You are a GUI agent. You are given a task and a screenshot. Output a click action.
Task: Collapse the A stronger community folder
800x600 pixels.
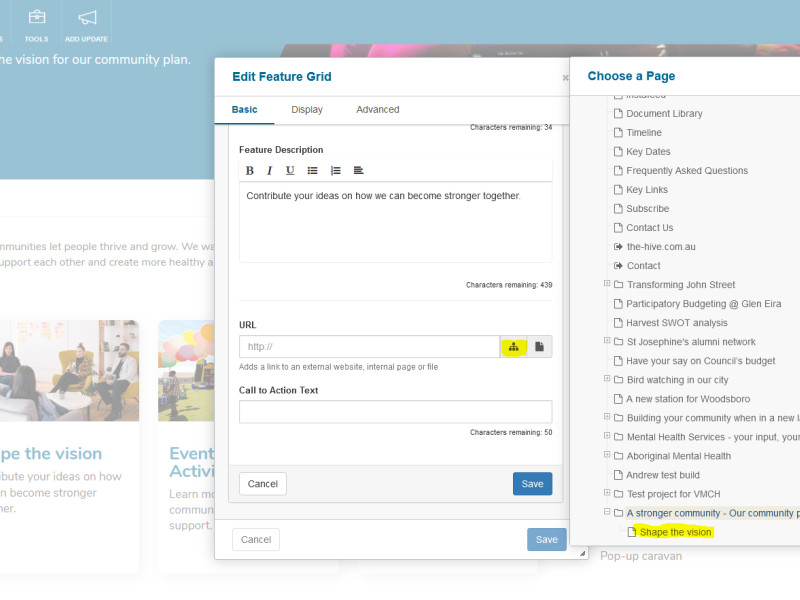point(607,512)
